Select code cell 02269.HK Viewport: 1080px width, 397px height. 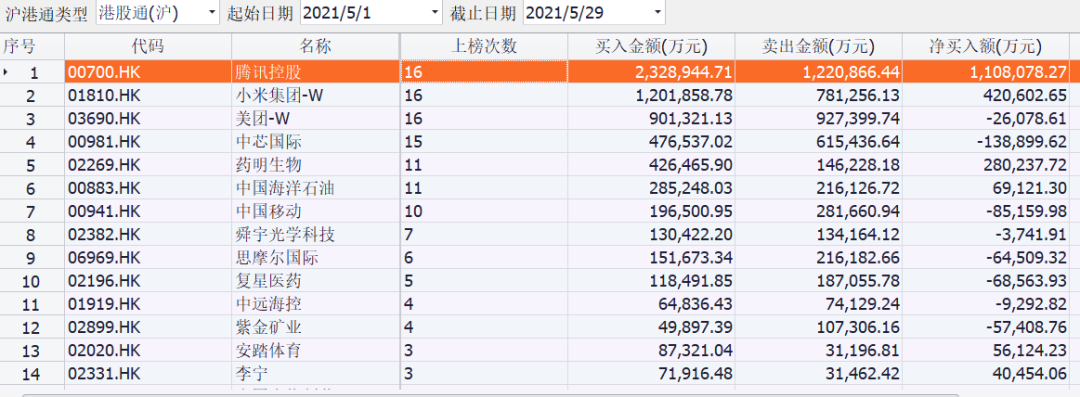point(148,165)
